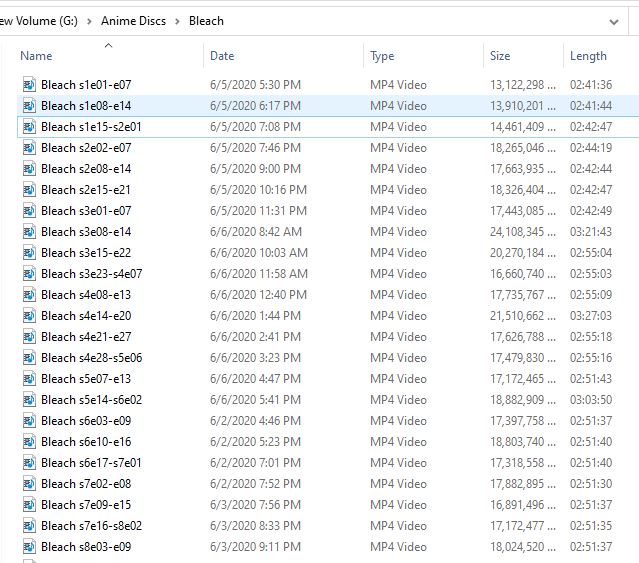Select the file icon of Bleach s2e08-e14
639x563 pixels.
point(29,169)
